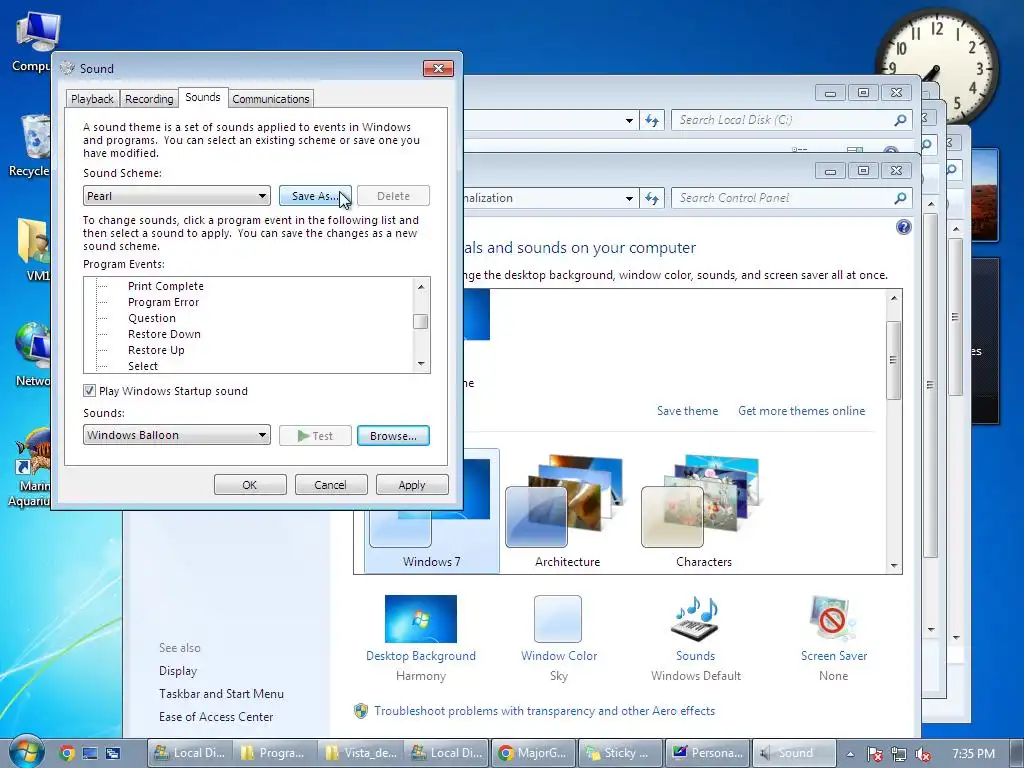Switch to Sticky Notes taskbar button

coord(619,753)
